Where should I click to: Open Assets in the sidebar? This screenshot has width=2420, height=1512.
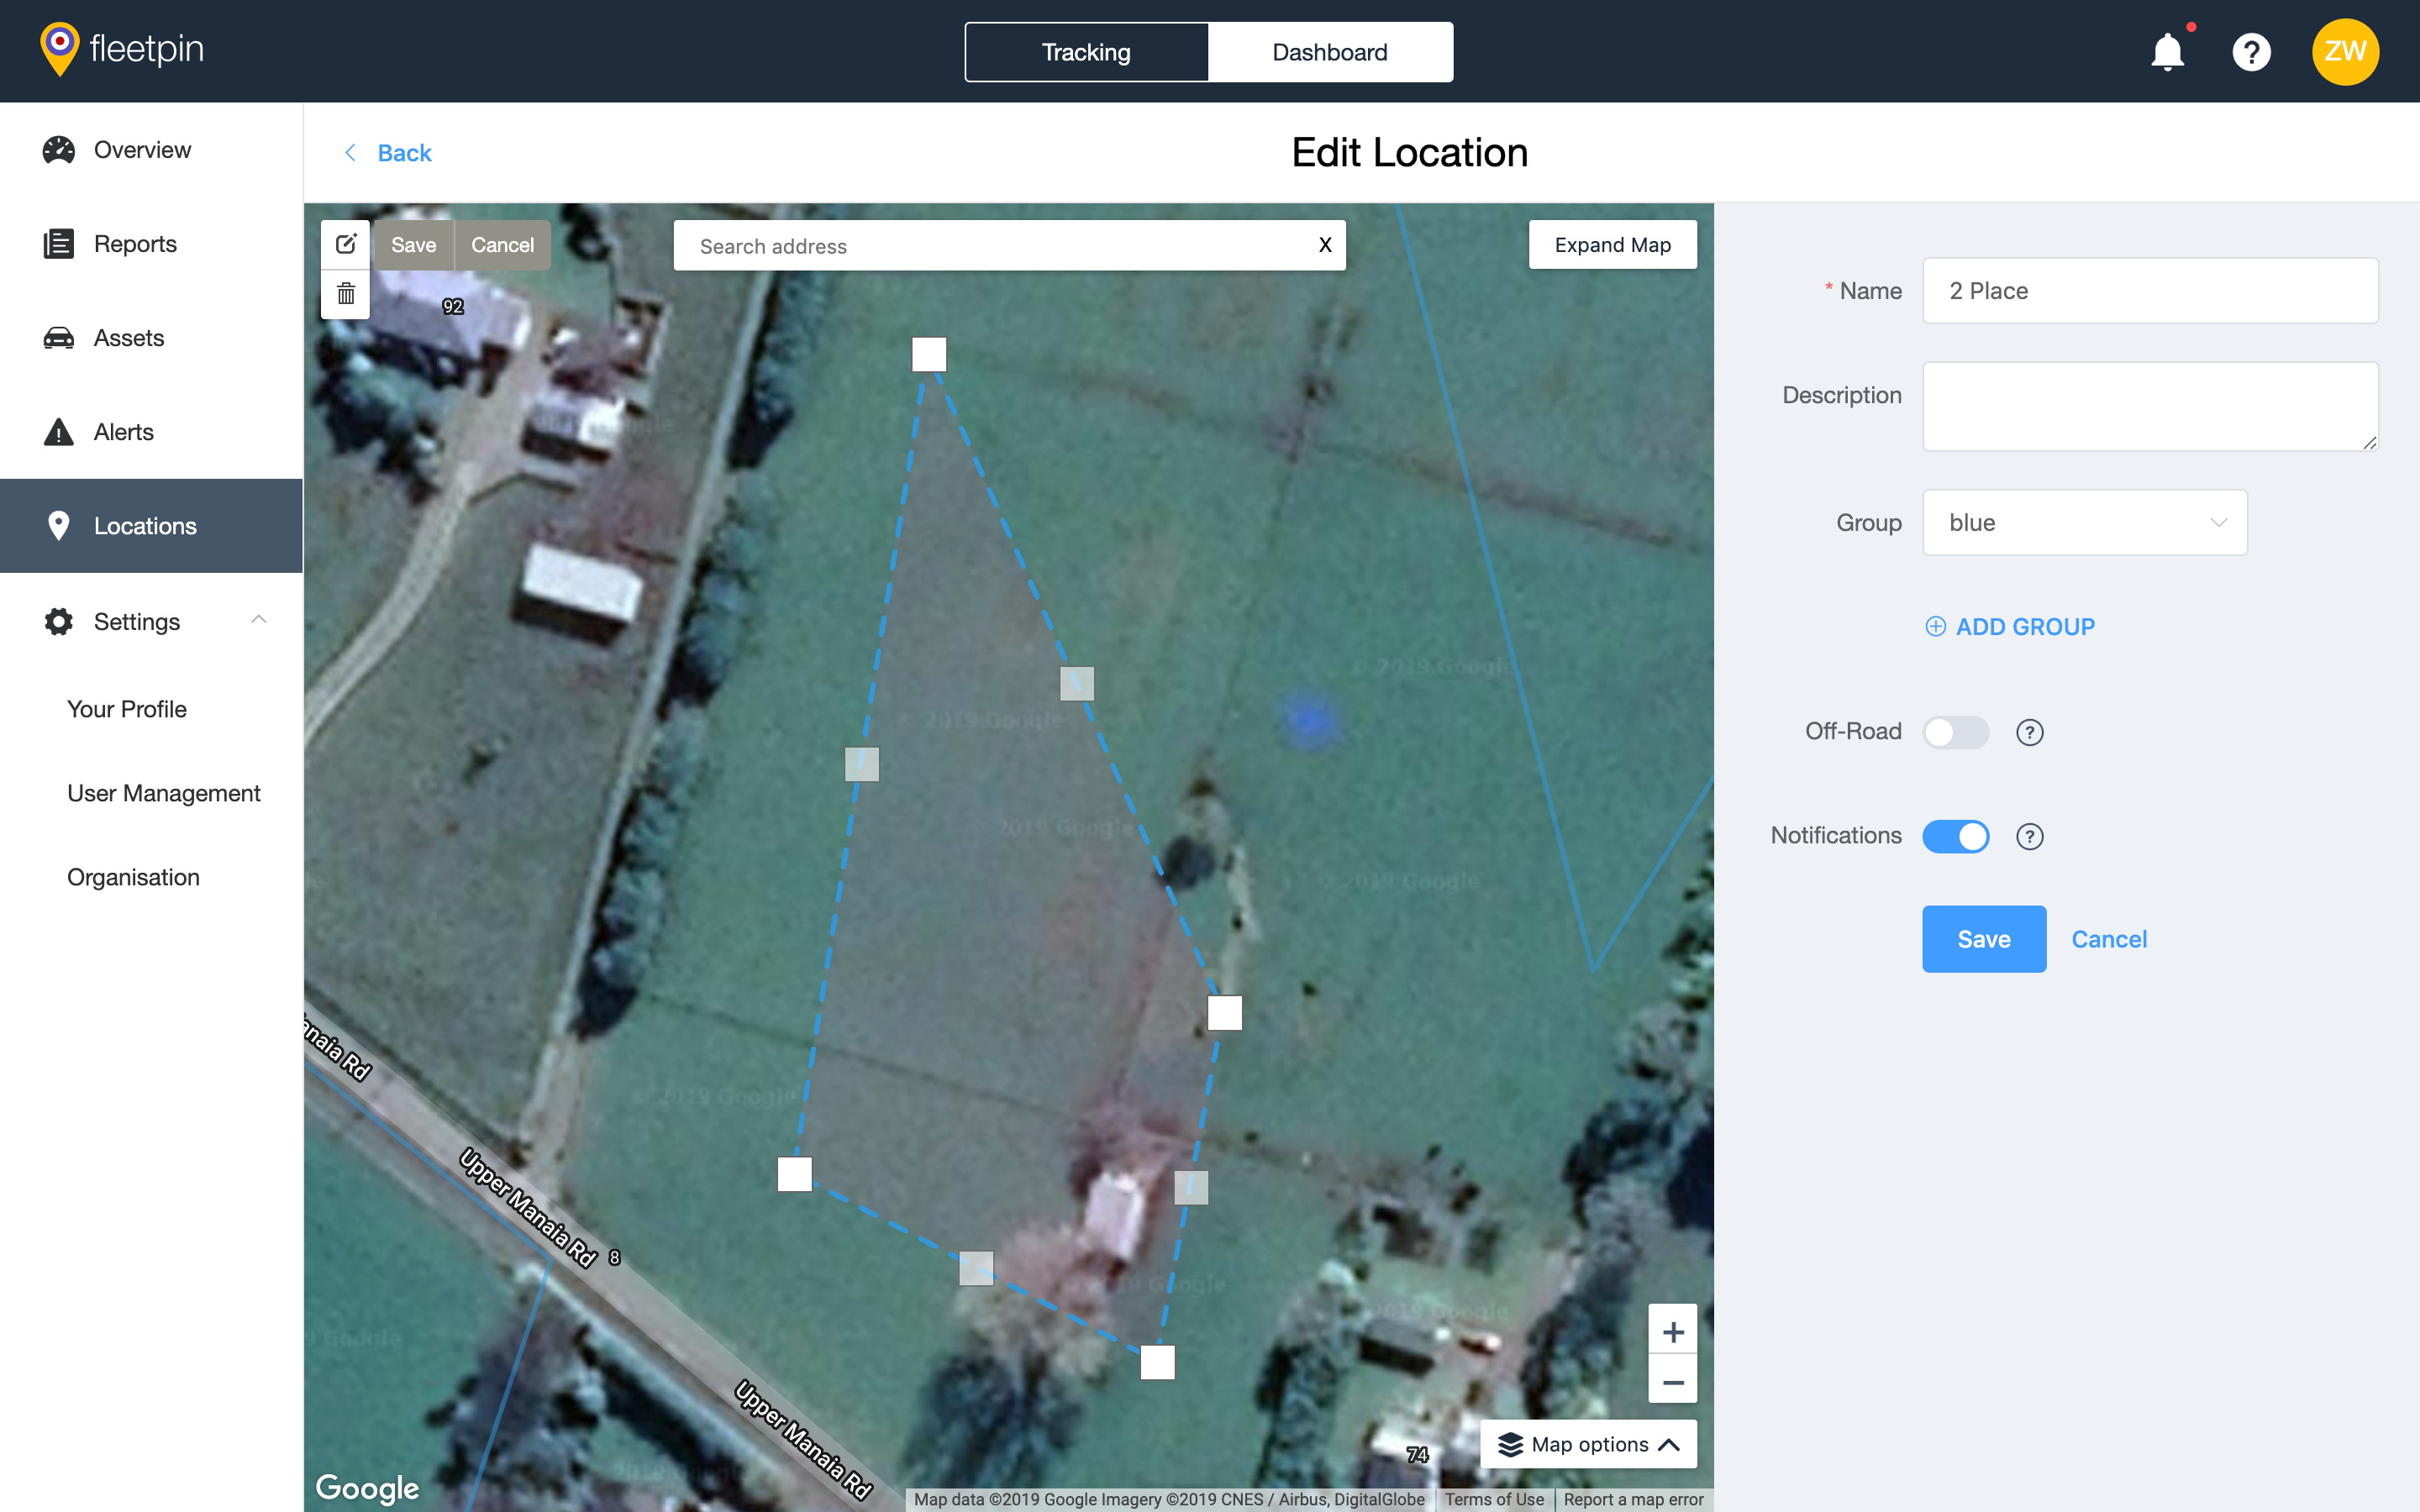[x=151, y=338]
